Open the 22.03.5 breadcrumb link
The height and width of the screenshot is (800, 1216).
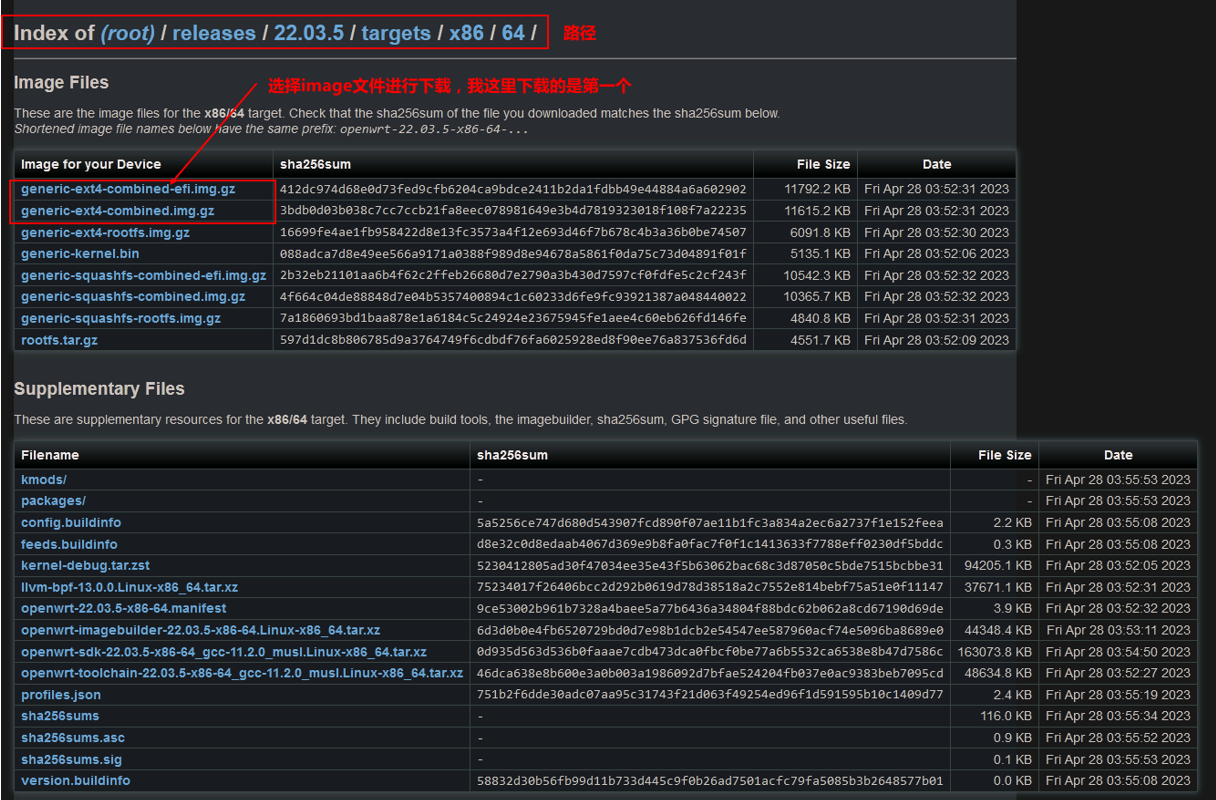(309, 33)
